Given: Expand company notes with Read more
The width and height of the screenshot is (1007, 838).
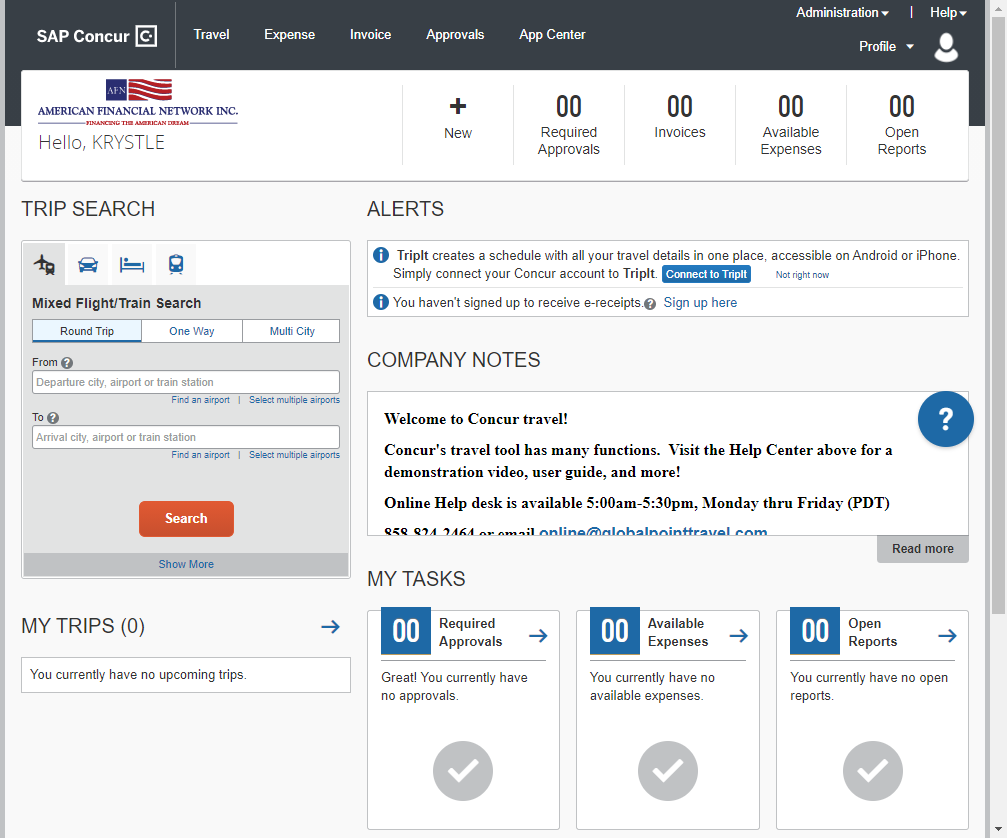Looking at the screenshot, I should click(922, 549).
